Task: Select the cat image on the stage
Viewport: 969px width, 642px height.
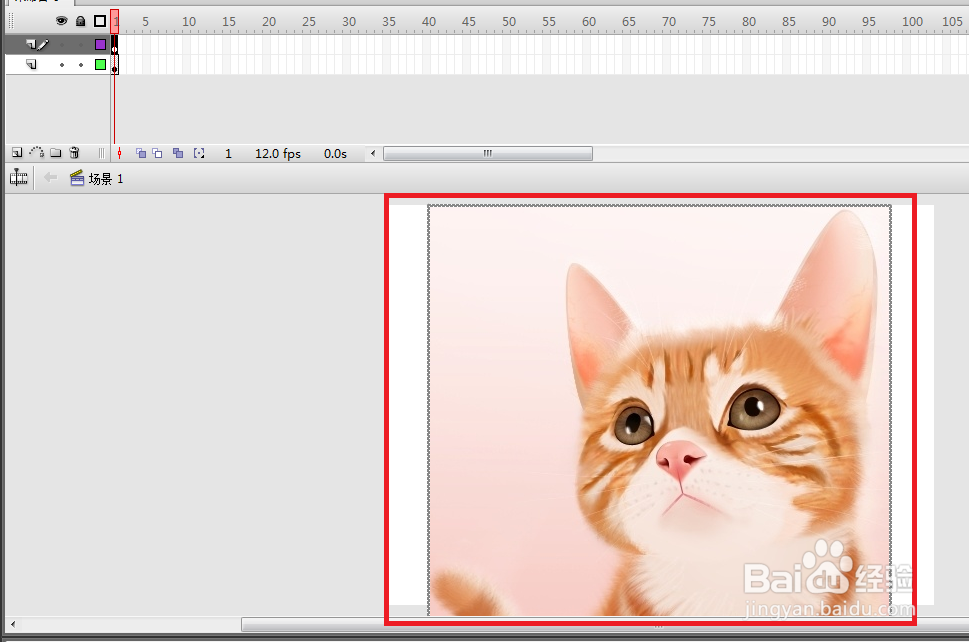Action: pos(659,410)
